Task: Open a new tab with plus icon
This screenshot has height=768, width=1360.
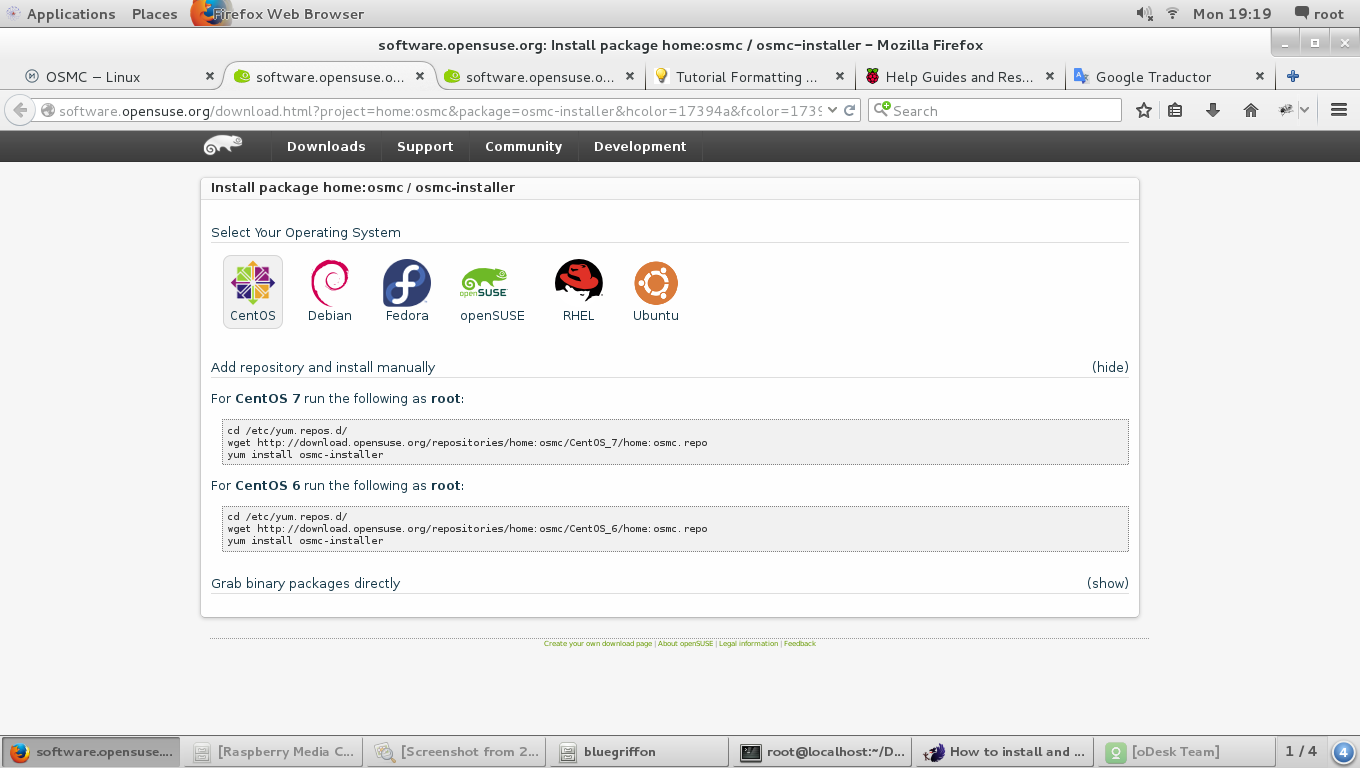Action: point(1293,76)
